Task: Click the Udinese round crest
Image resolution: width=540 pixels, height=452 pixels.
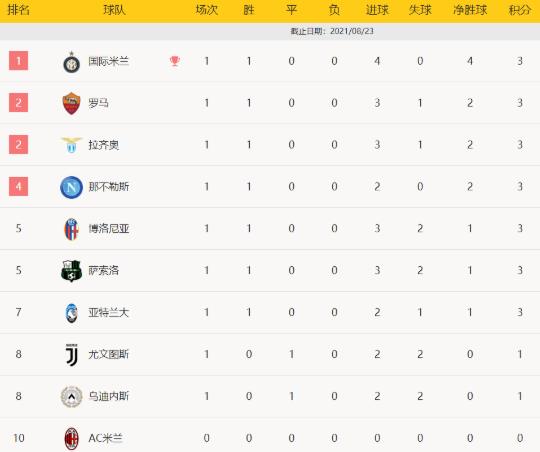Action: coord(72,397)
